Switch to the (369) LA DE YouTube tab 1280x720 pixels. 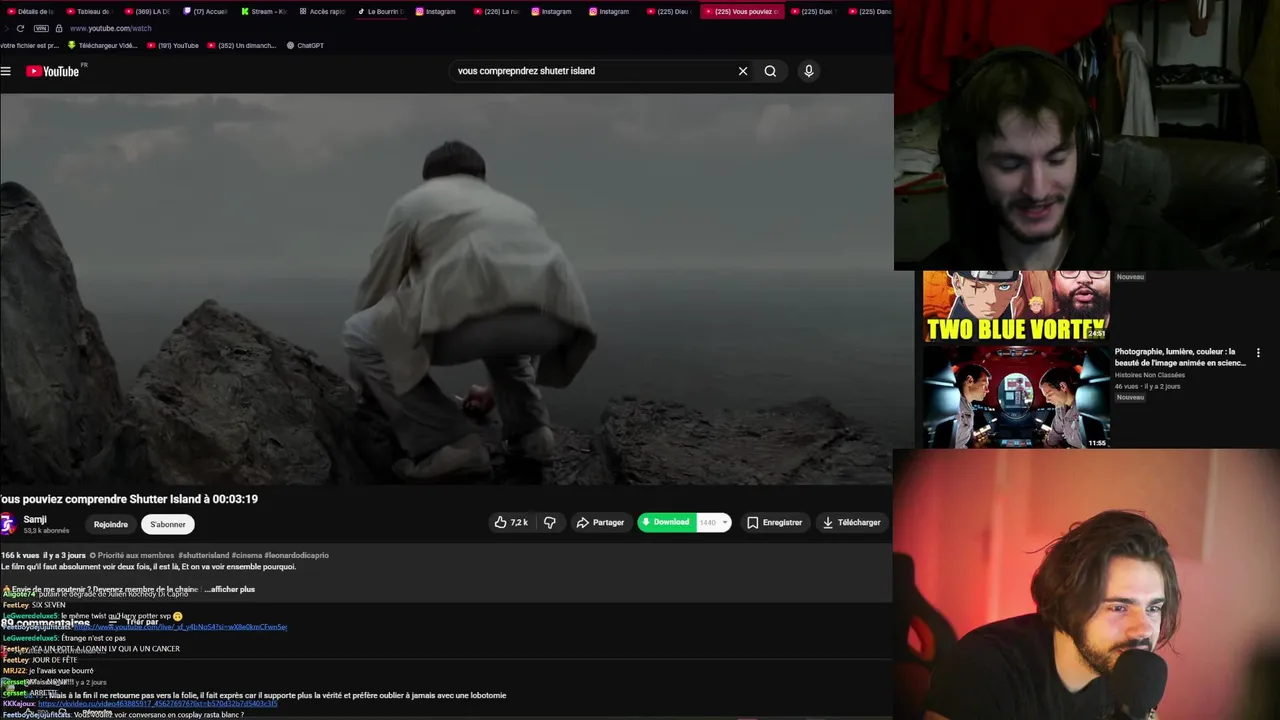point(148,12)
